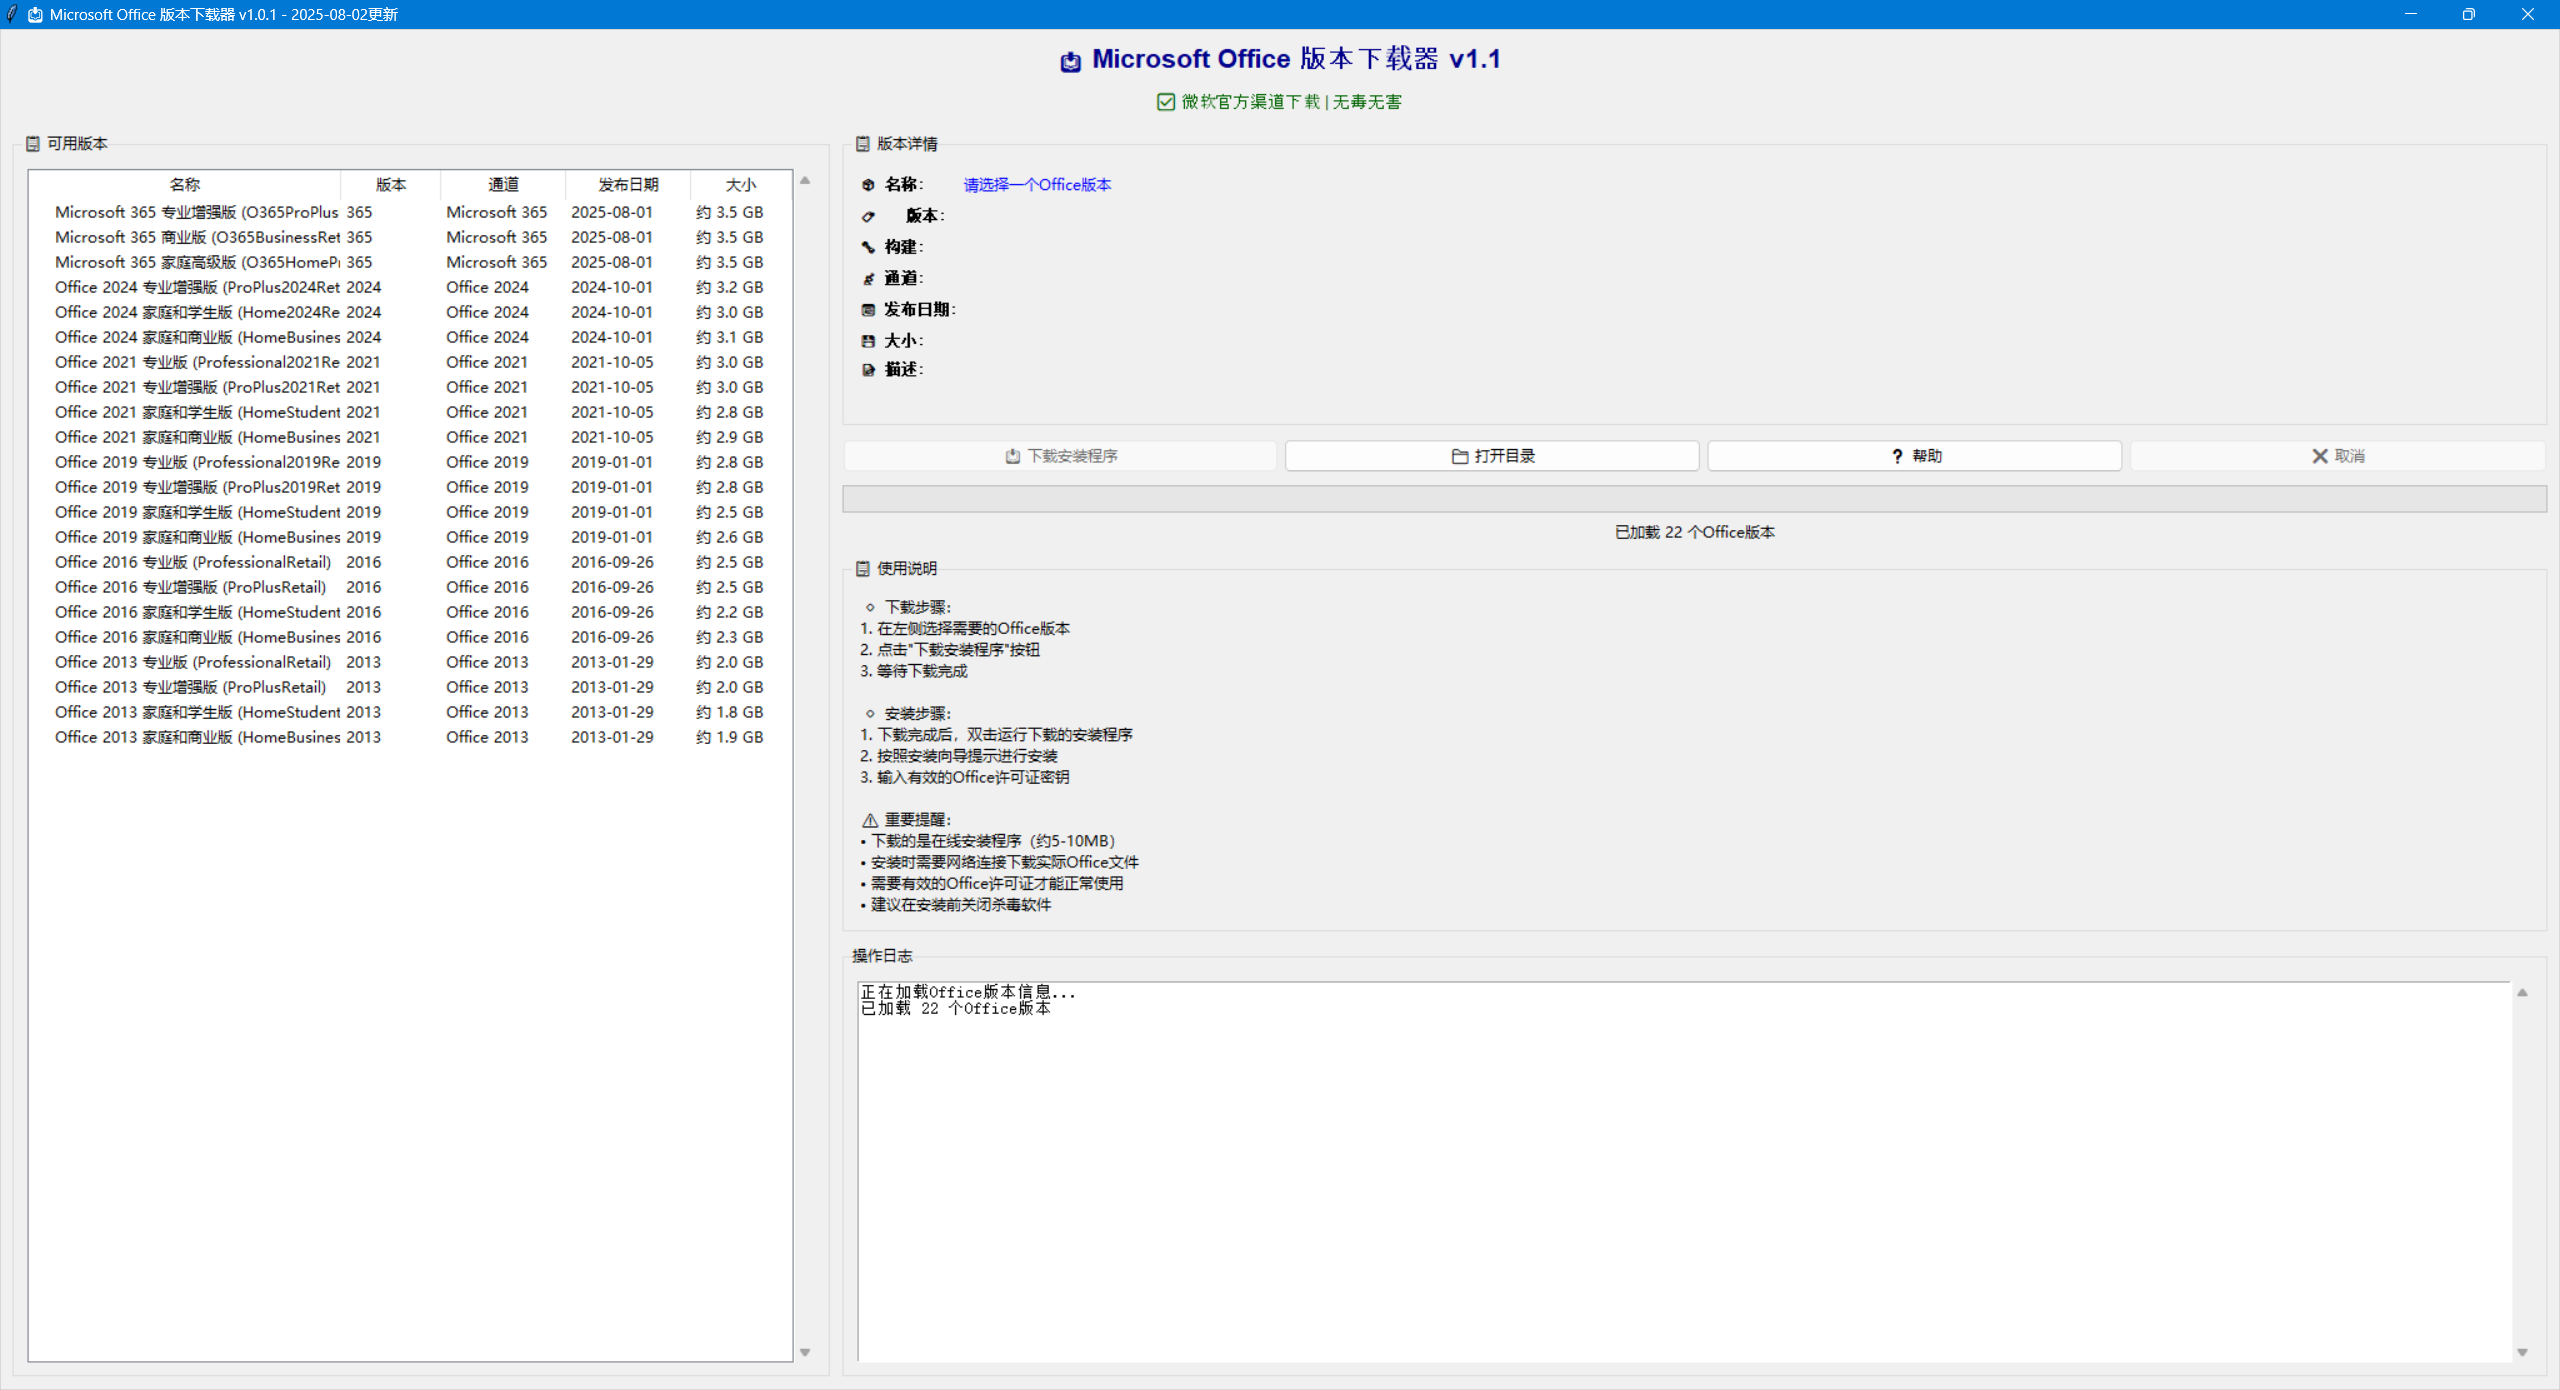Click the disk icon next to 大小

[x=868, y=341]
